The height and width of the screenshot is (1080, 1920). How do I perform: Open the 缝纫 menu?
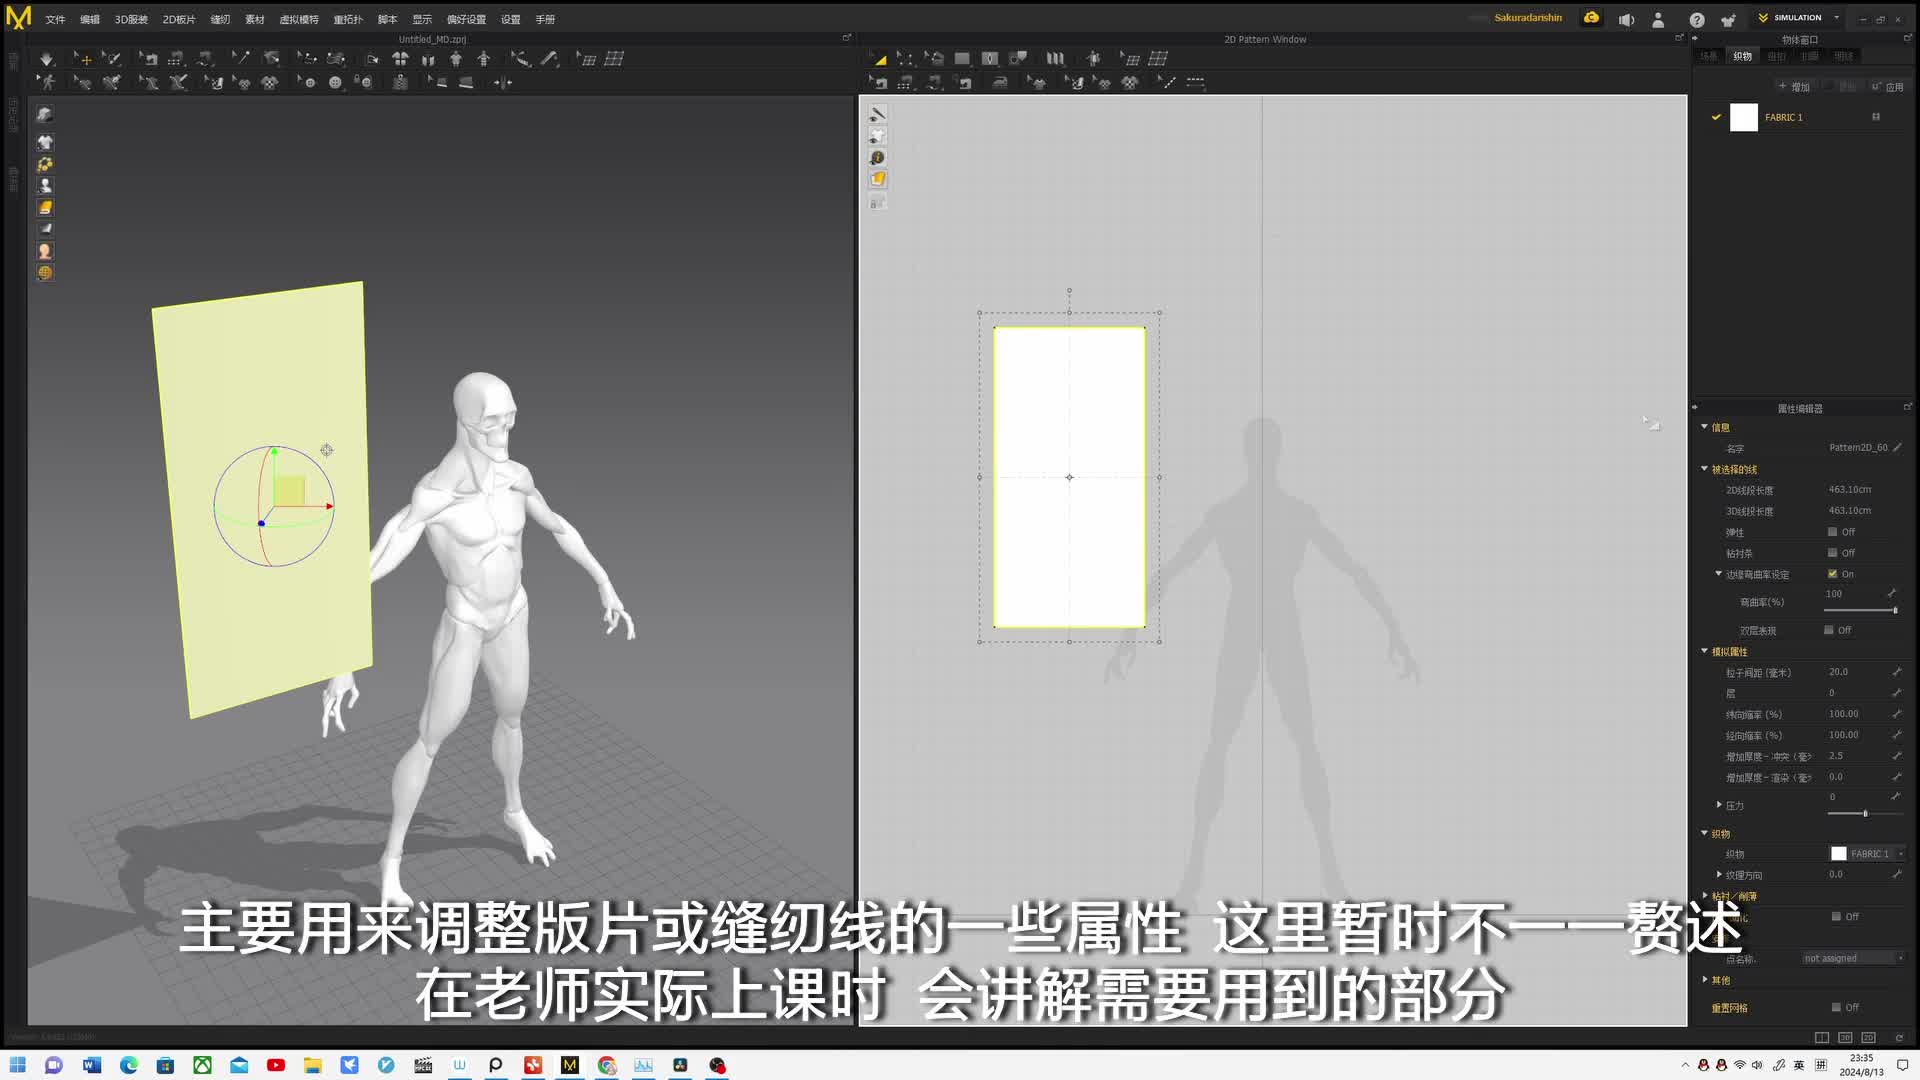pyautogui.click(x=220, y=19)
